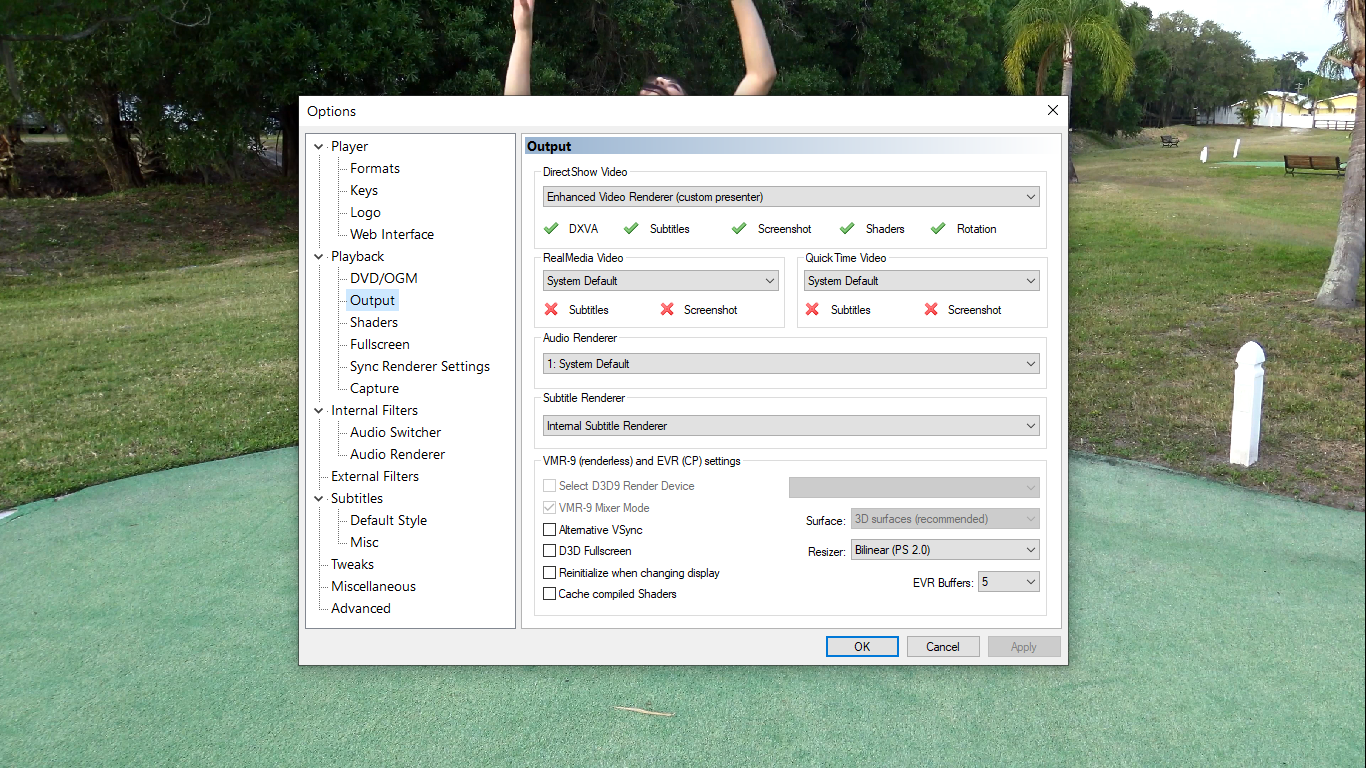The height and width of the screenshot is (768, 1366).
Task: Open the Default Style page
Action: (389, 520)
